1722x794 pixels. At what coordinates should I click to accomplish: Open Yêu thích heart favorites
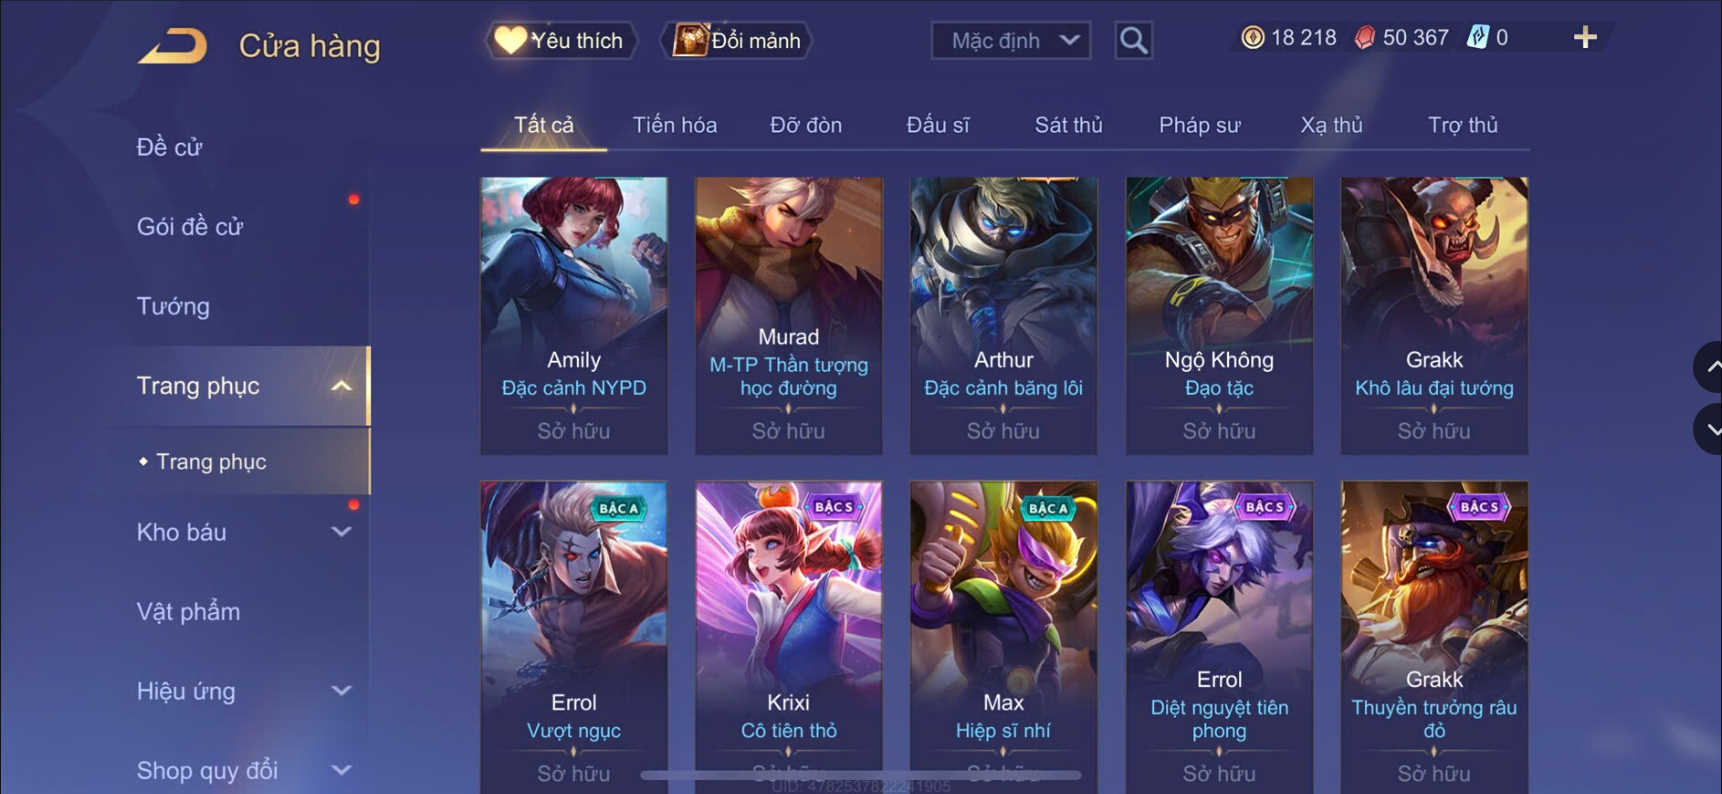click(560, 40)
